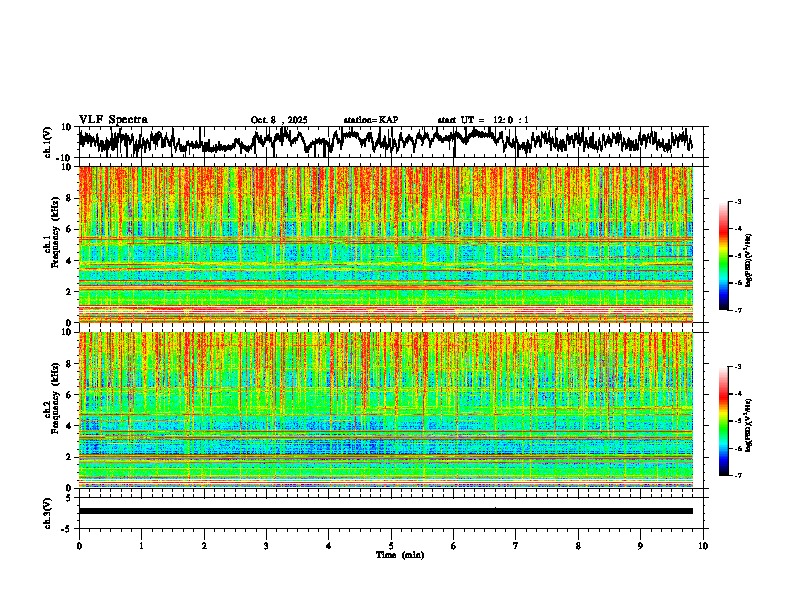Click the '10' time axis tick label
Image resolution: width=792 pixels, height=612 pixels.
click(x=703, y=546)
